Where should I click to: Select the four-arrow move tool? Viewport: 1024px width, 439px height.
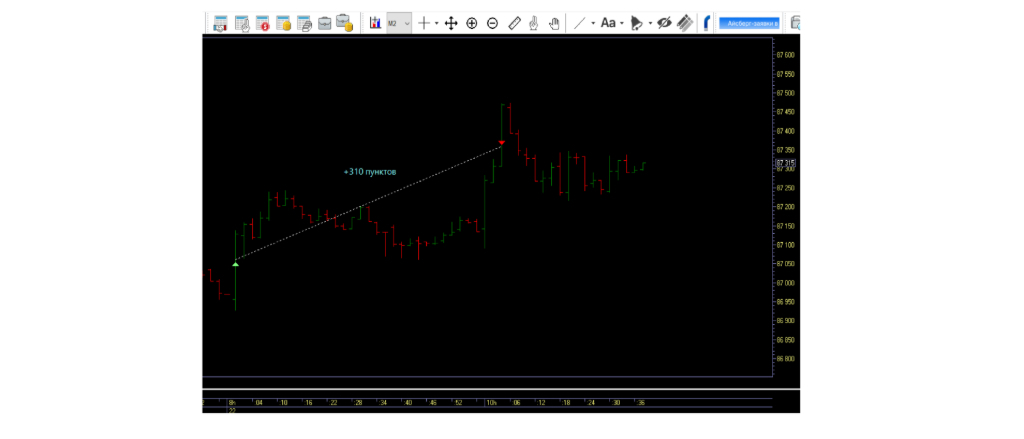tap(451, 23)
